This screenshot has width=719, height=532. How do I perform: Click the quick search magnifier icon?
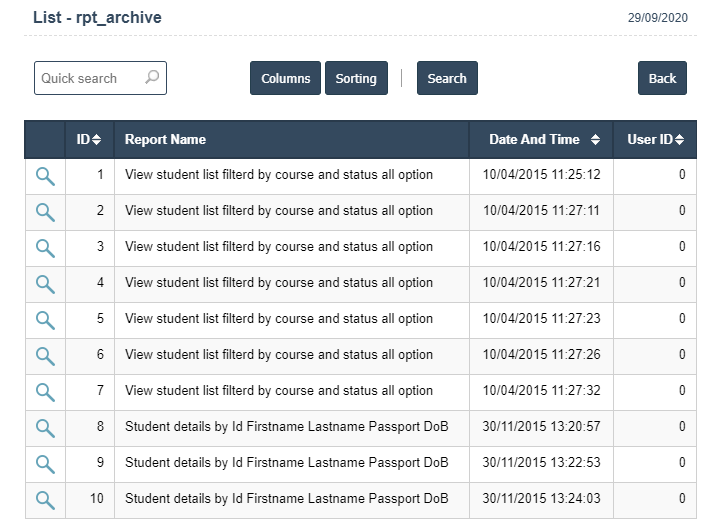(152, 78)
